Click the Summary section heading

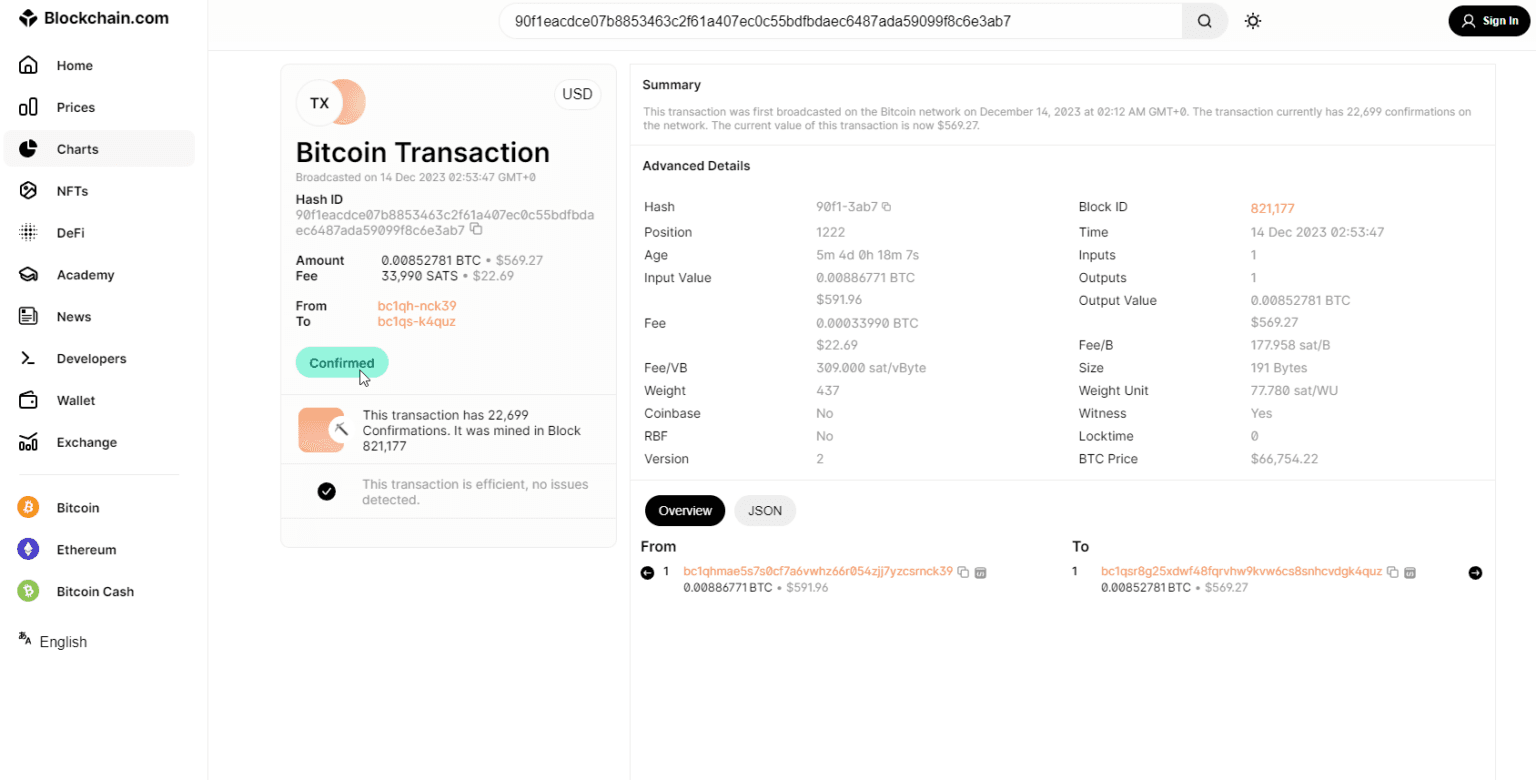(672, 85)
